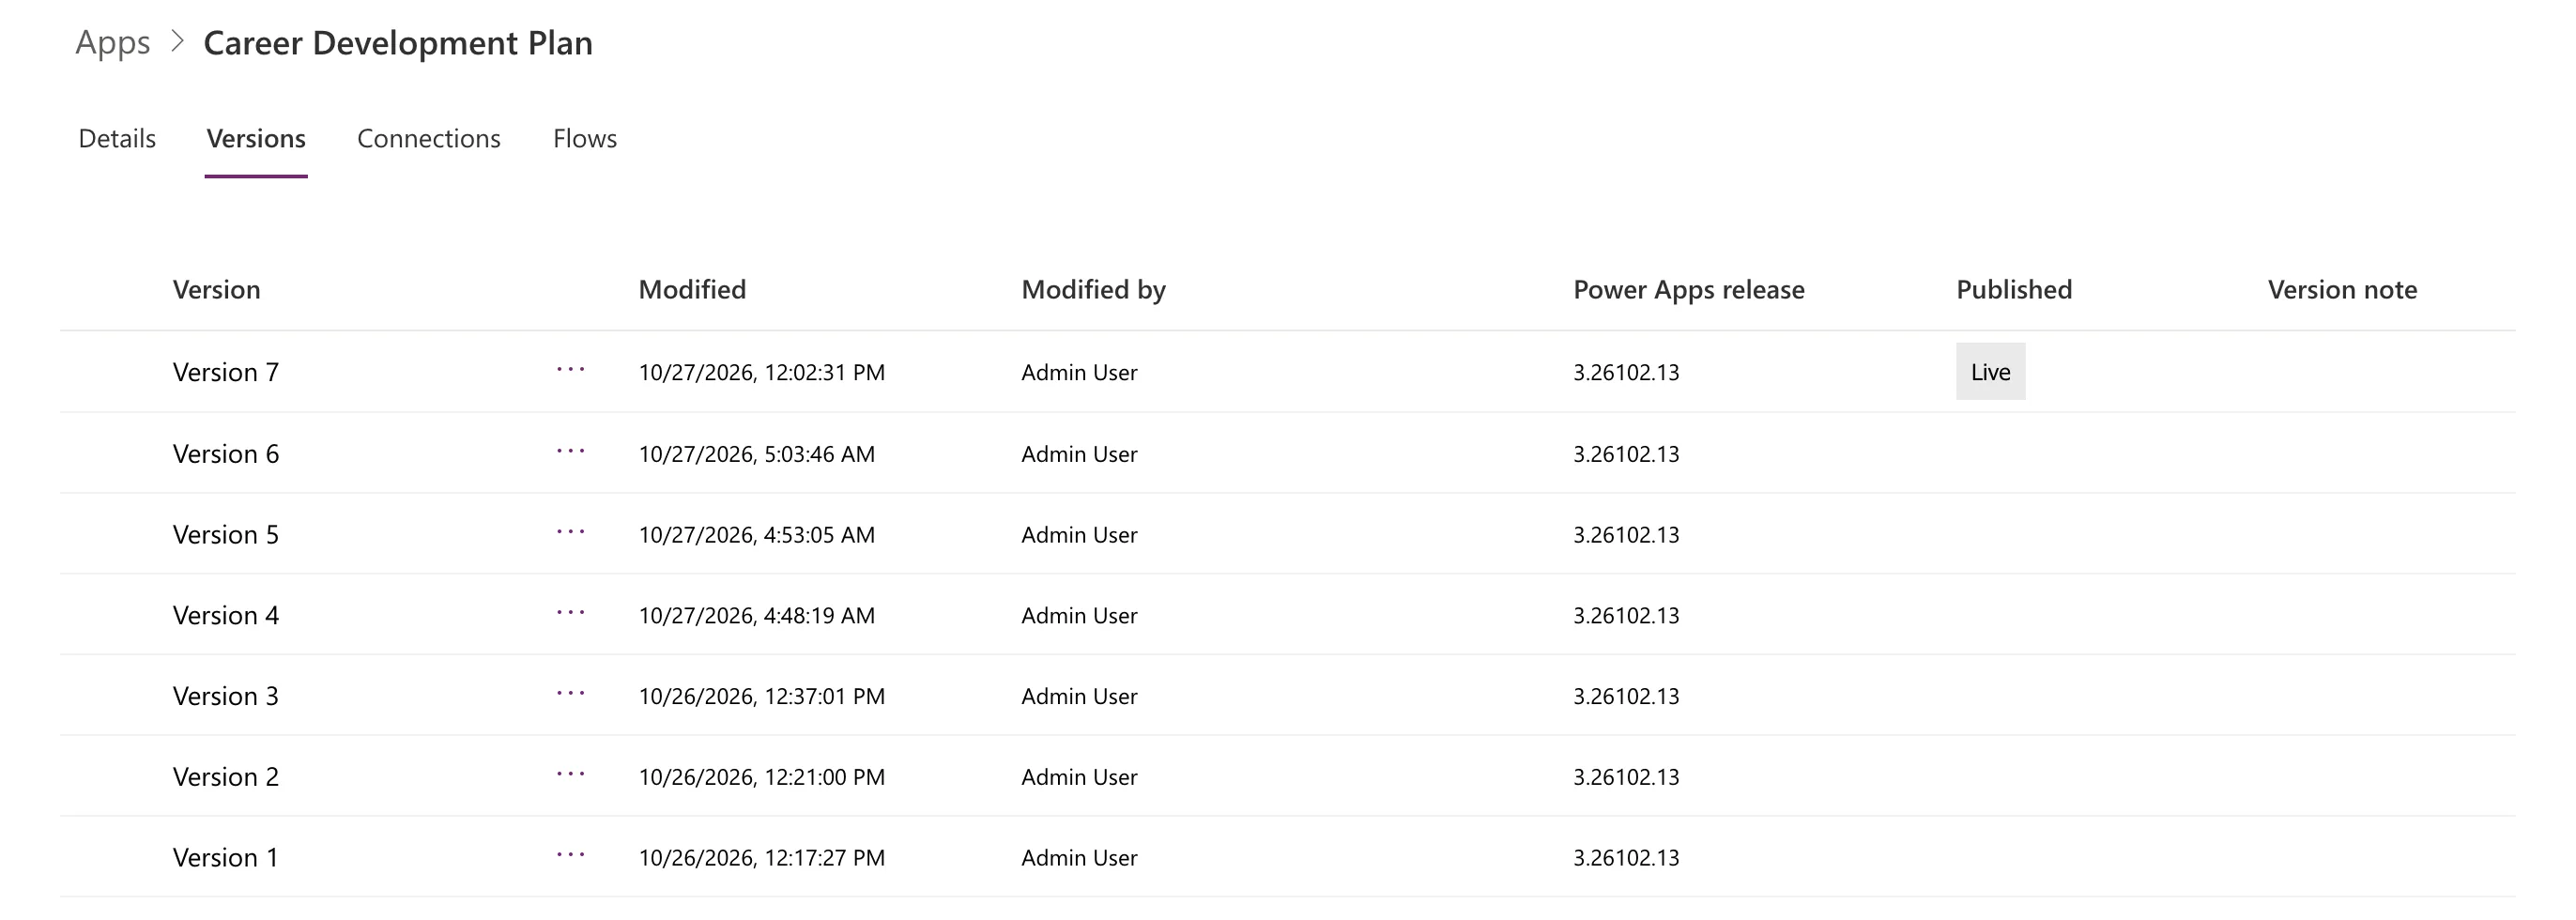Open more options for Version 2
The image size is (2576, 920).
click(x=571, y=775)
